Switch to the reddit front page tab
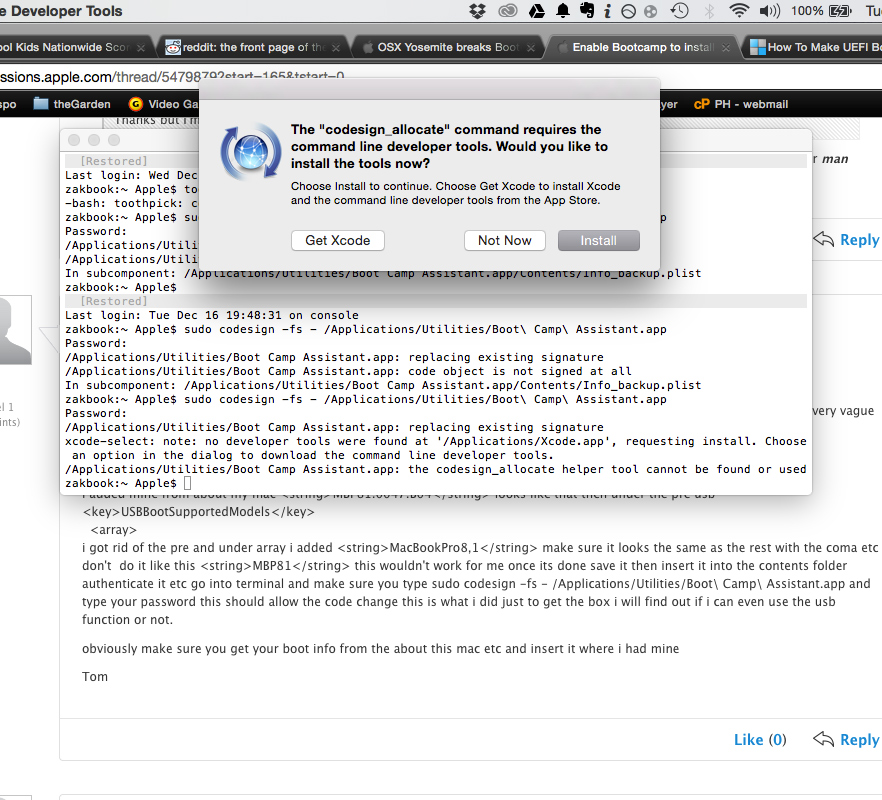The image size is (882, 800). point(254,47)
